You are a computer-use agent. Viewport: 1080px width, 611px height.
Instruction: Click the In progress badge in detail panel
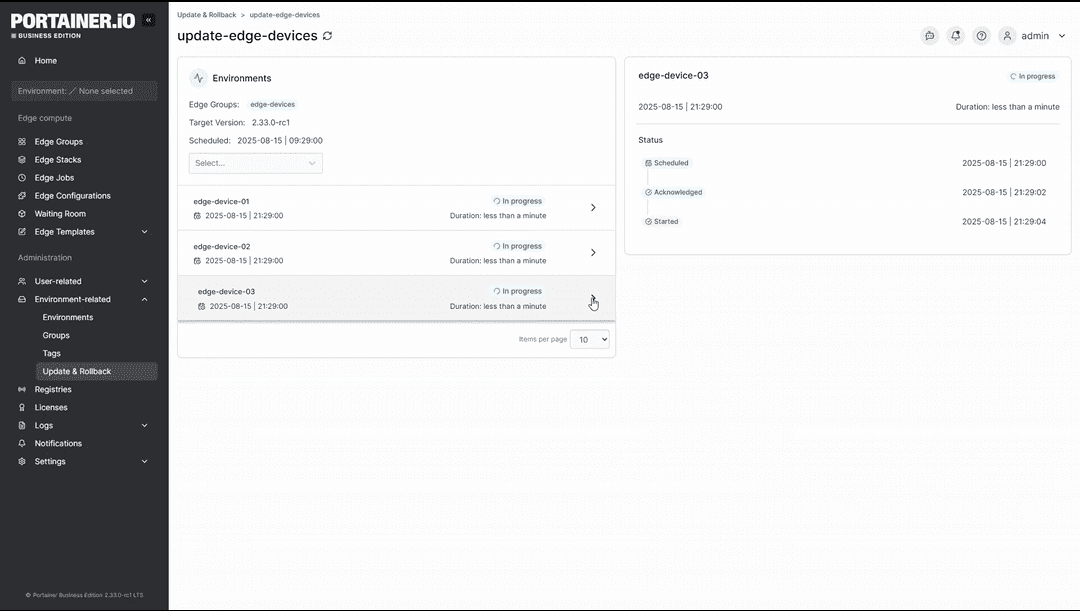pos(1032,76)
